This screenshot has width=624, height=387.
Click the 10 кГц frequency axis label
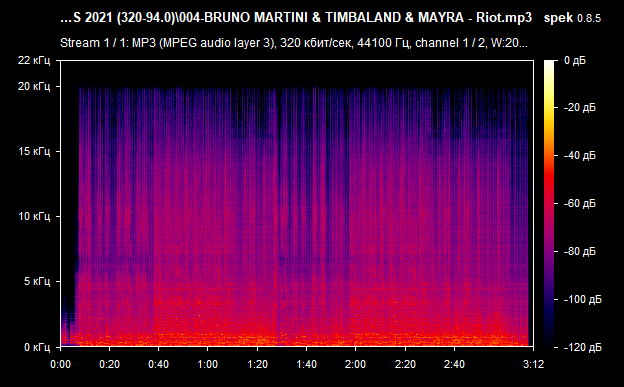34,216
